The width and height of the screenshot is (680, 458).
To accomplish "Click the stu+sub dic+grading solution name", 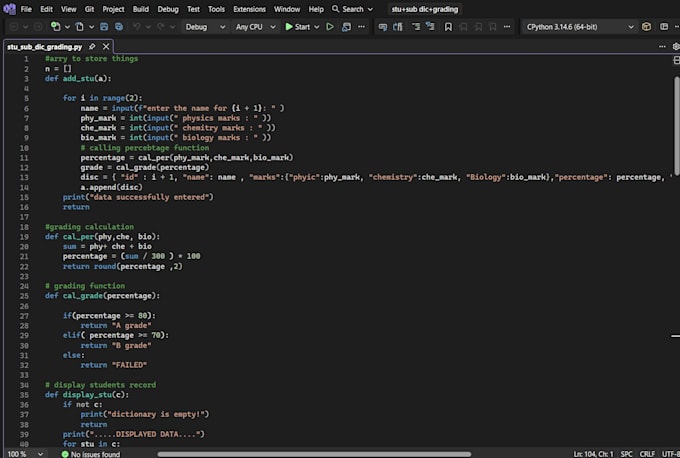I will tap(425, 9).
